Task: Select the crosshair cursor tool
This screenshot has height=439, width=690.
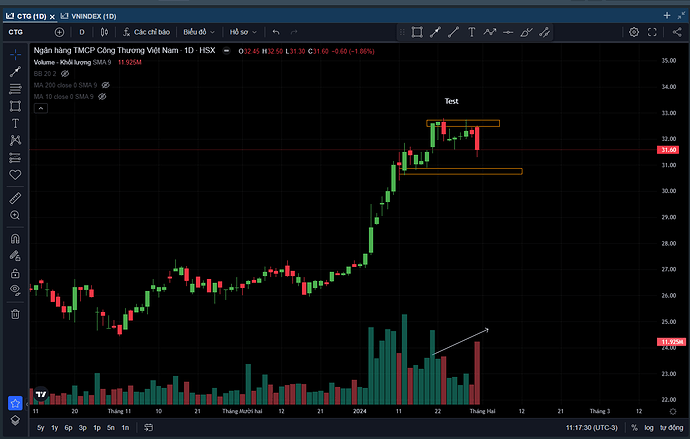Action: point(15,55)
